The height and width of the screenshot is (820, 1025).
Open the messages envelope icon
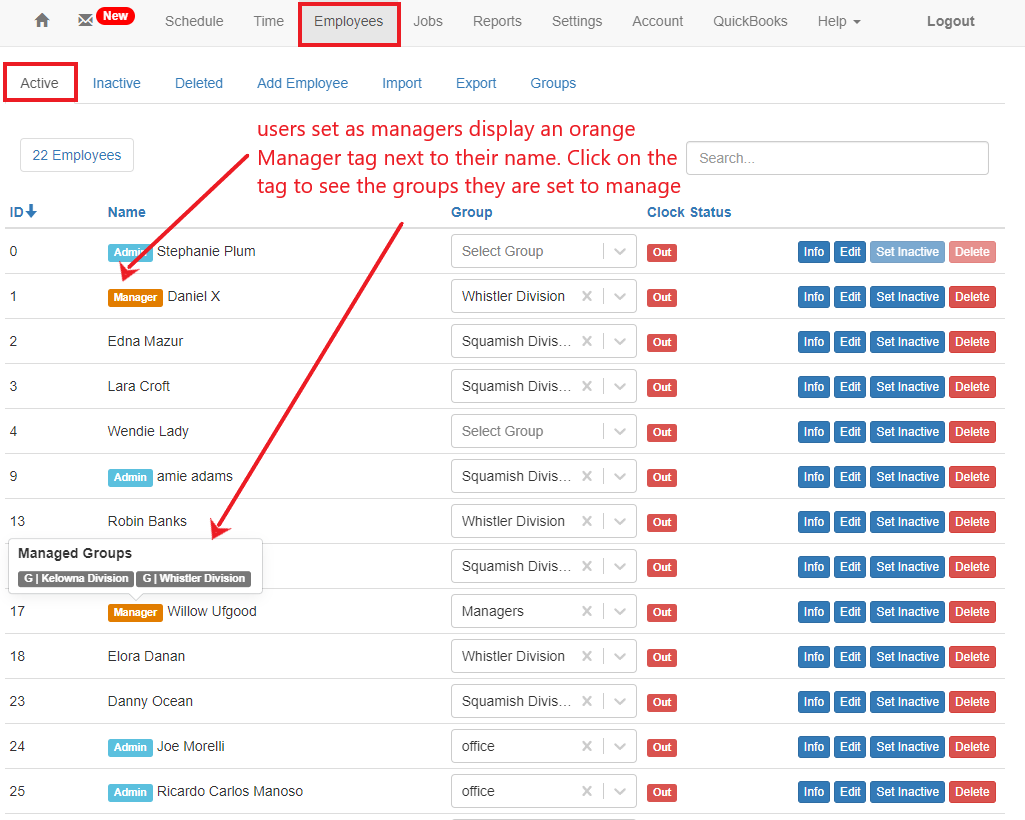coord(86,21)
